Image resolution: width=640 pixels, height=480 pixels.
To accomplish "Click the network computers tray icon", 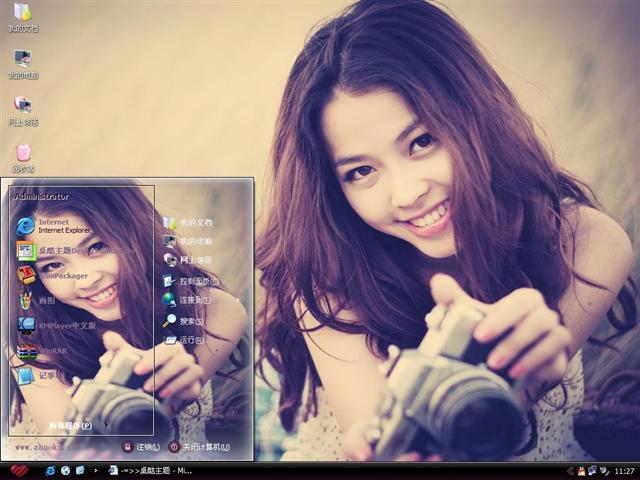I will pyautogui.click(x=592, y=471).
